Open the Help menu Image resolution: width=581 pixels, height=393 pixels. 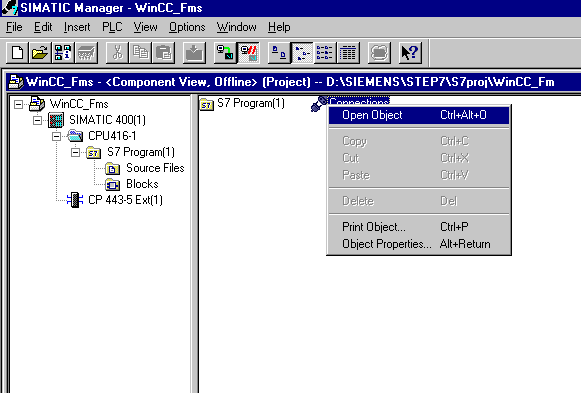tap(279, 27)
